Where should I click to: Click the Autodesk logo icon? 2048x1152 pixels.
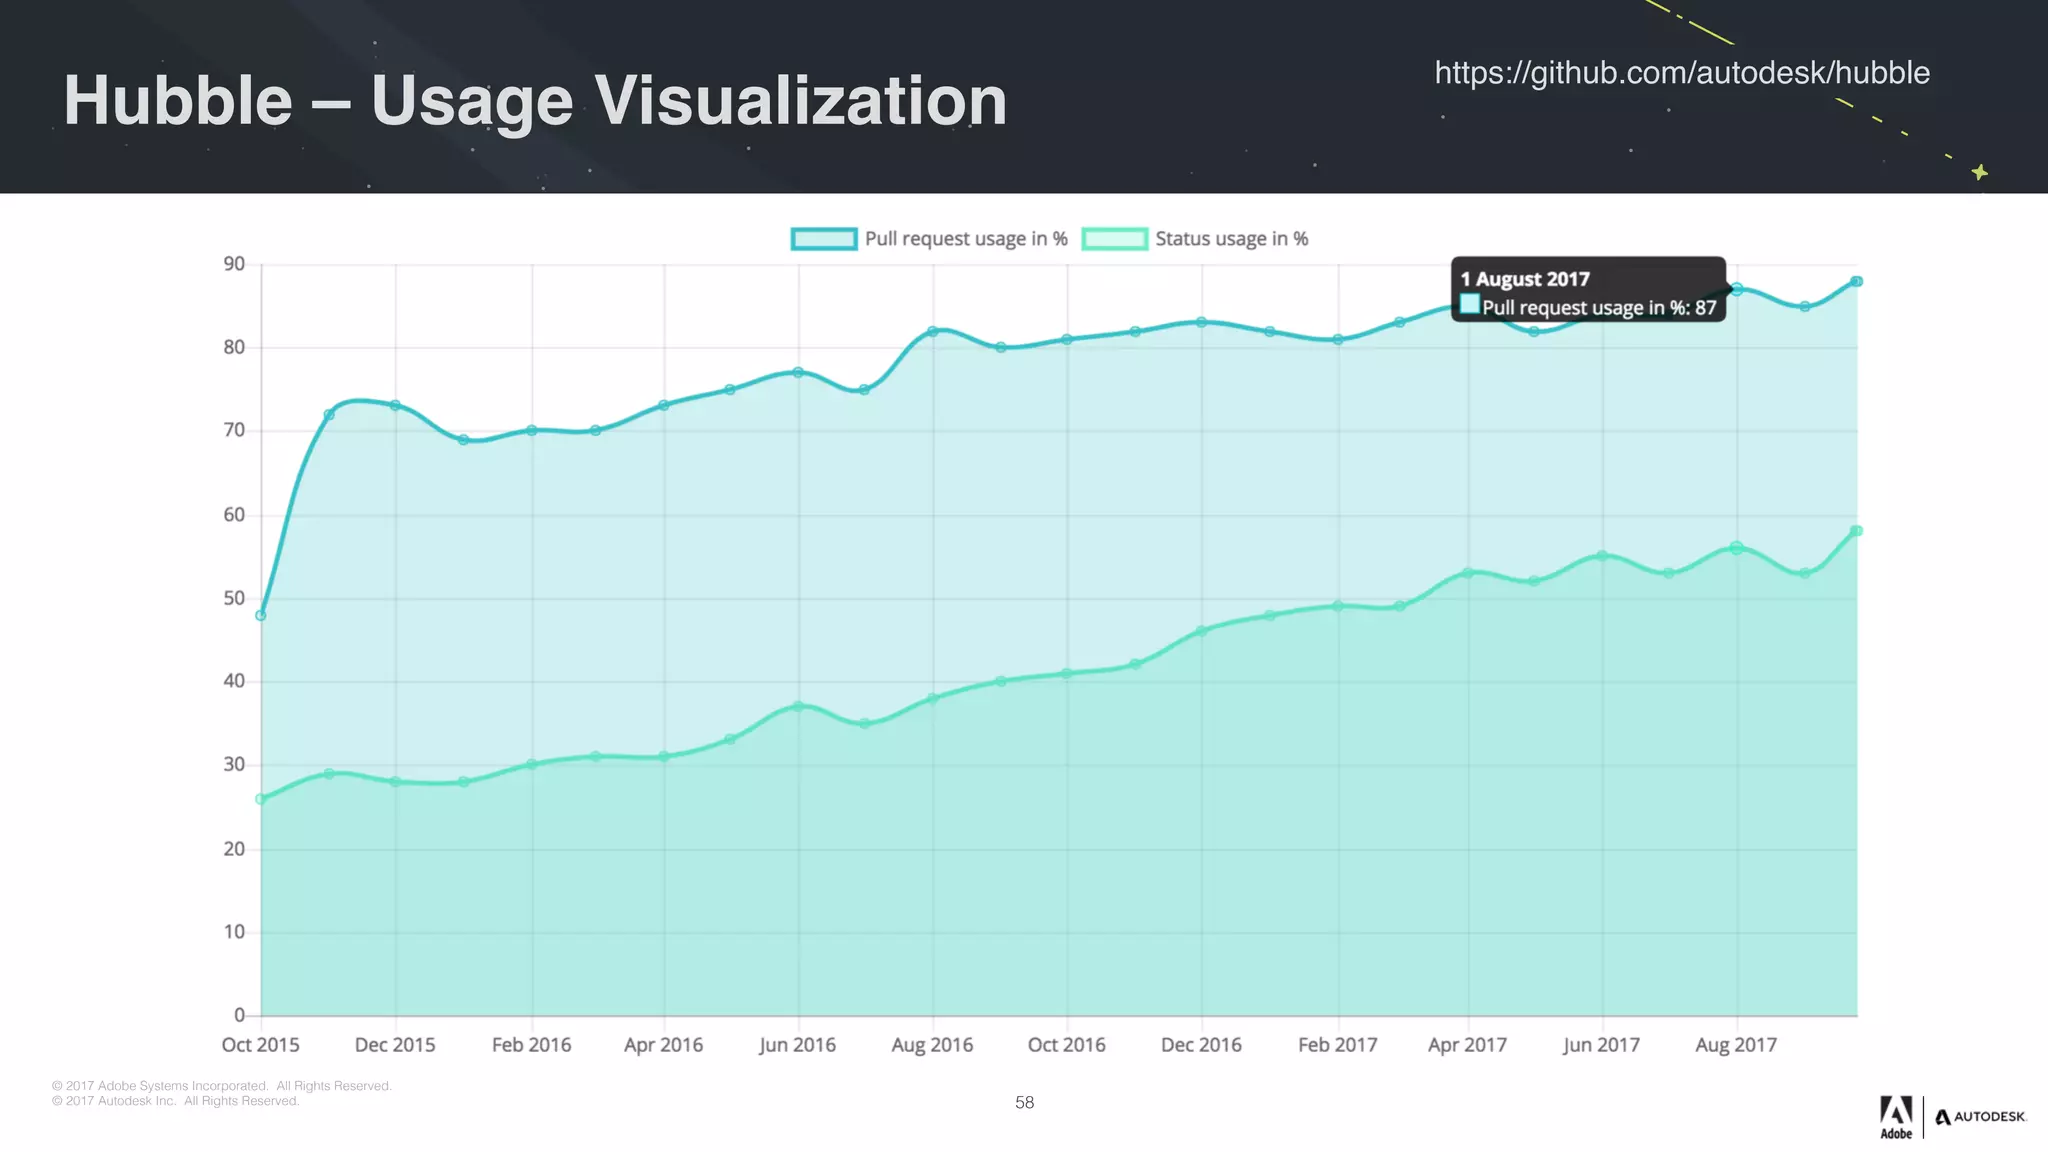[x=1980, y=1117]
